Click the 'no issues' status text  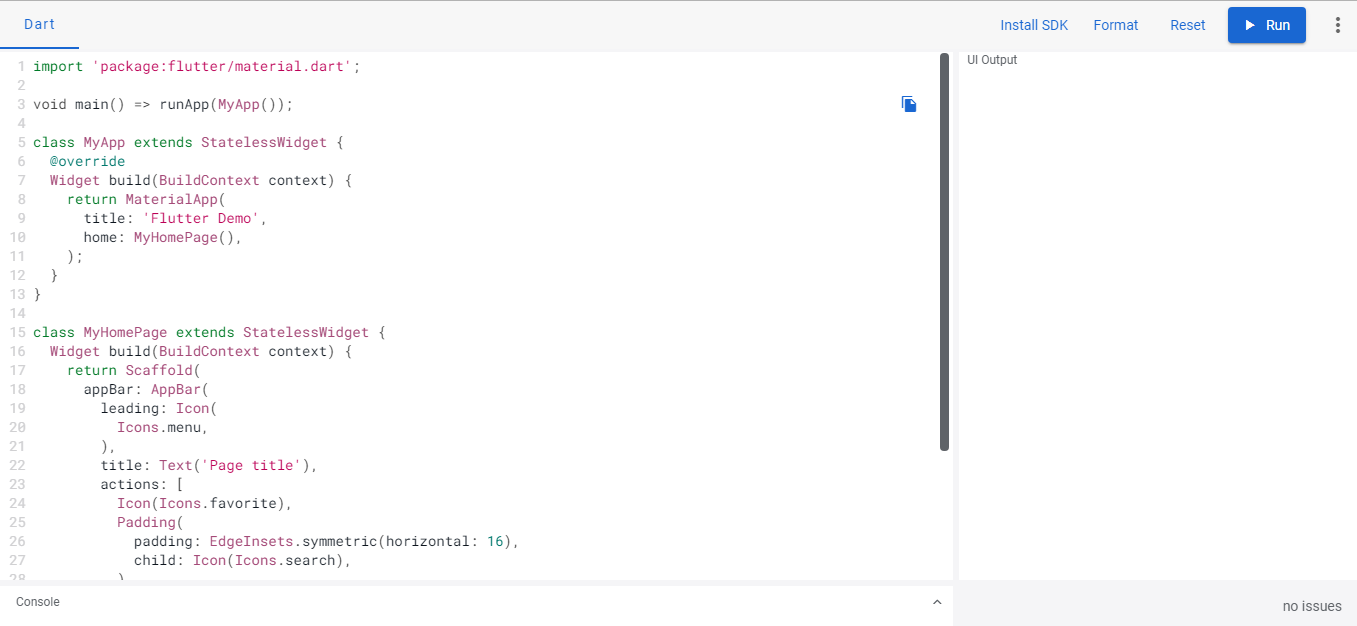tap(1312, 606)
